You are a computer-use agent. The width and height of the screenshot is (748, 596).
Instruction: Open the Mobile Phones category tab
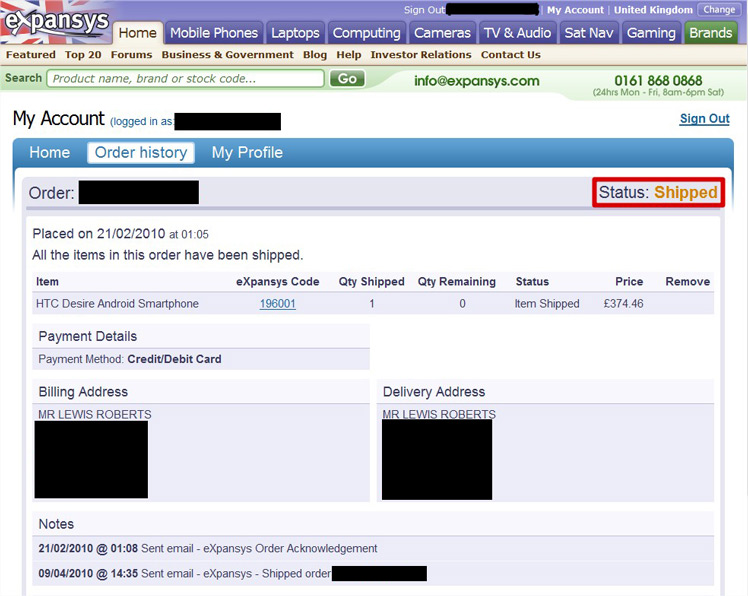[214, 33]
